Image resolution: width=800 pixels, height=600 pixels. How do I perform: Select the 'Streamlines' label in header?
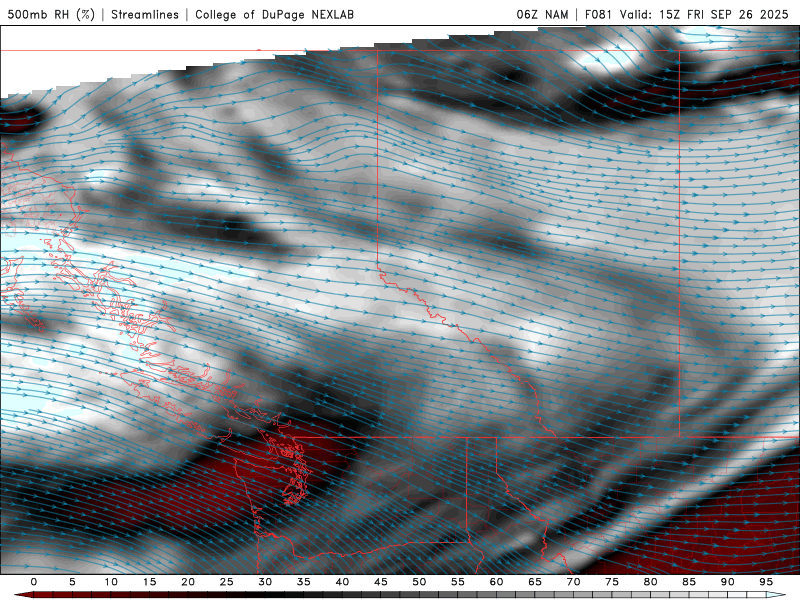145,14
